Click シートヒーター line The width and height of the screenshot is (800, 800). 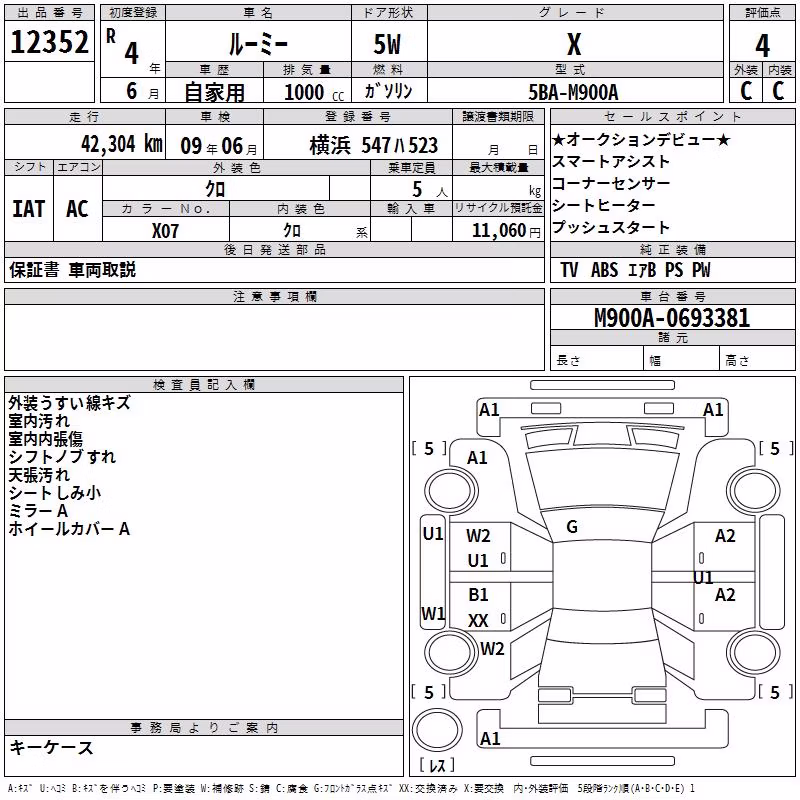coord(604,205)
